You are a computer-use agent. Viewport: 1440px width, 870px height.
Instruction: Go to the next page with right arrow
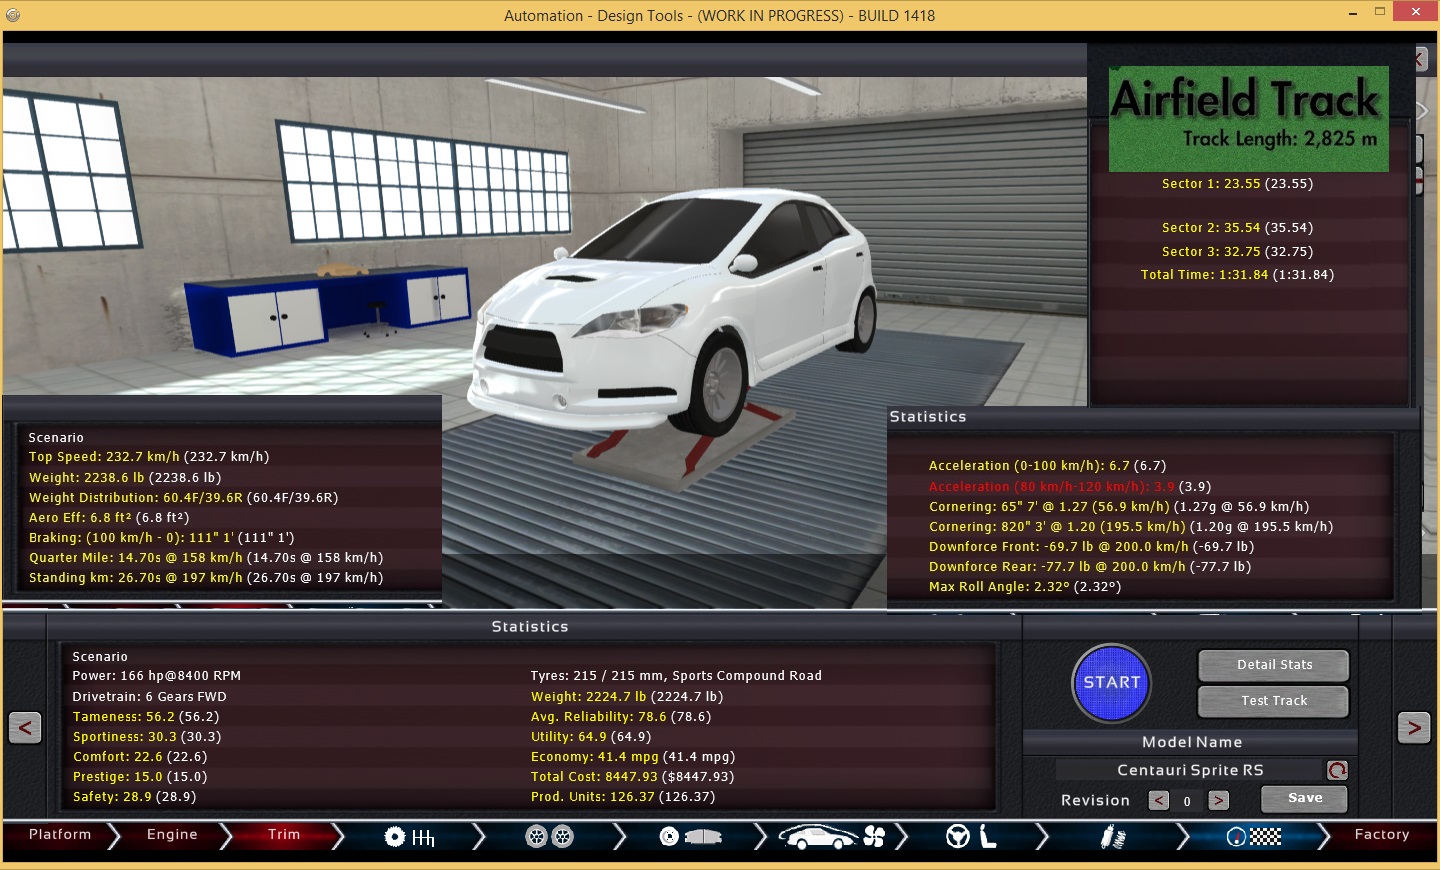(1414, 727)
